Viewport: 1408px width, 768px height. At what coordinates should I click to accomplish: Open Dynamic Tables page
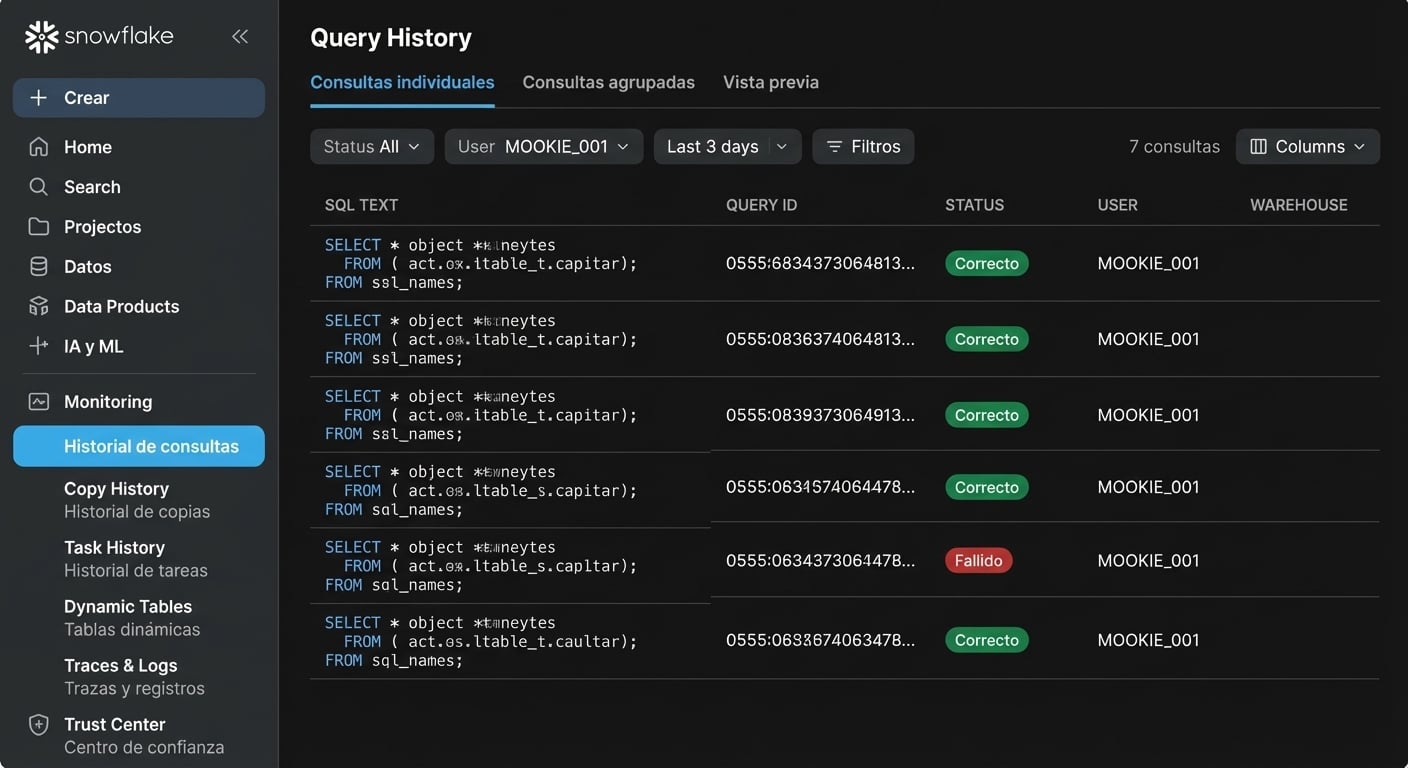tap(132, 618)
